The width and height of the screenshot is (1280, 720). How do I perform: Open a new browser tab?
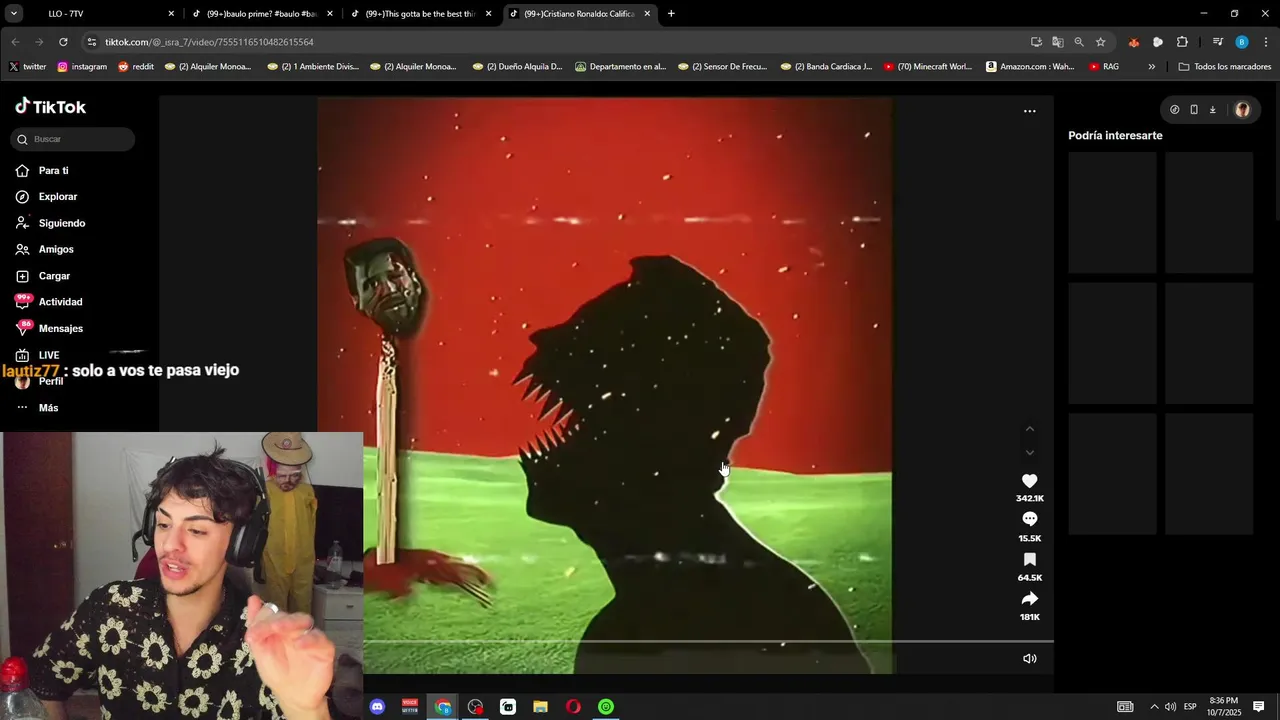[671, 14]
